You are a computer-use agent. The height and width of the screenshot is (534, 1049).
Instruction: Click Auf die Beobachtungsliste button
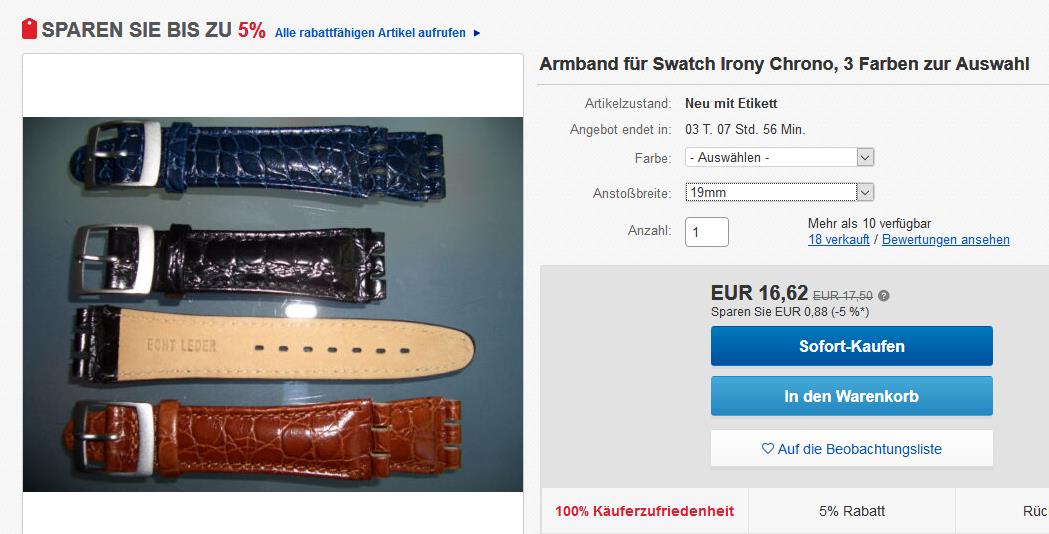coord(852,449)
